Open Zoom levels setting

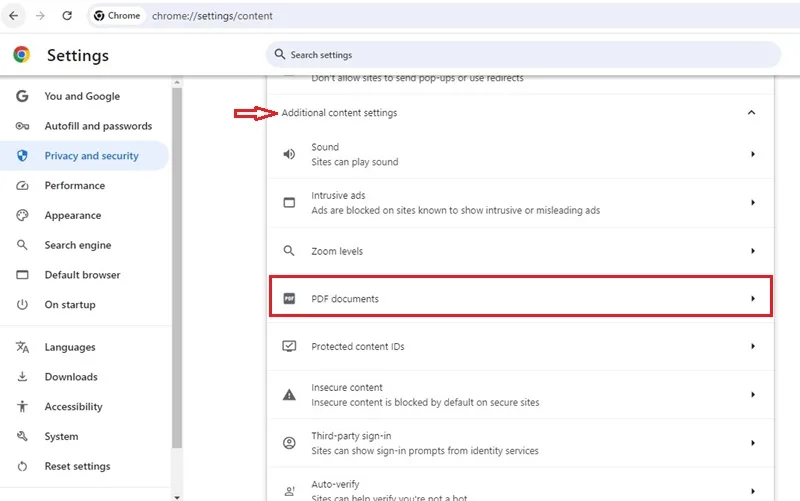click(x=520, y=251)
